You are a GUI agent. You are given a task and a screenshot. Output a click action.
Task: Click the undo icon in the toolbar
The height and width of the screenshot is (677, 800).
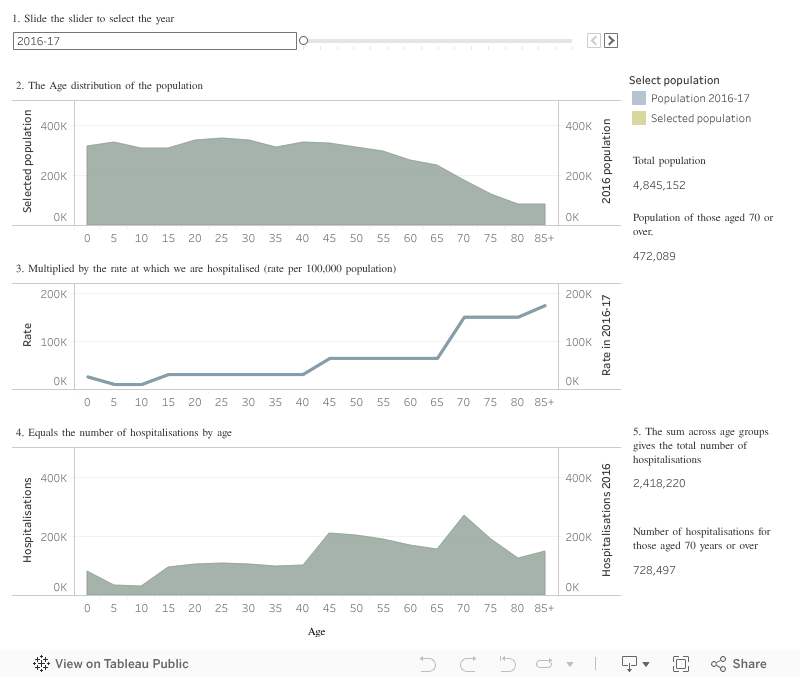coord(428,663)
